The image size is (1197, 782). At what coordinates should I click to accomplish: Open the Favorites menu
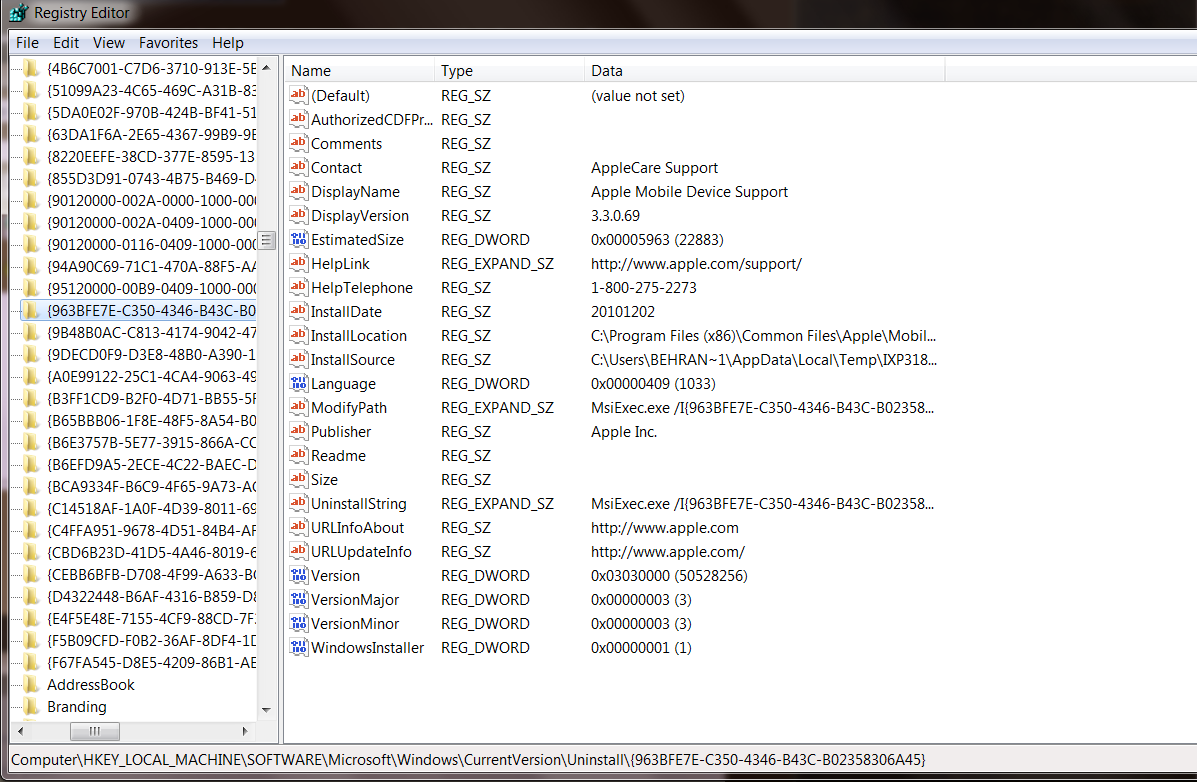point(168,43)
